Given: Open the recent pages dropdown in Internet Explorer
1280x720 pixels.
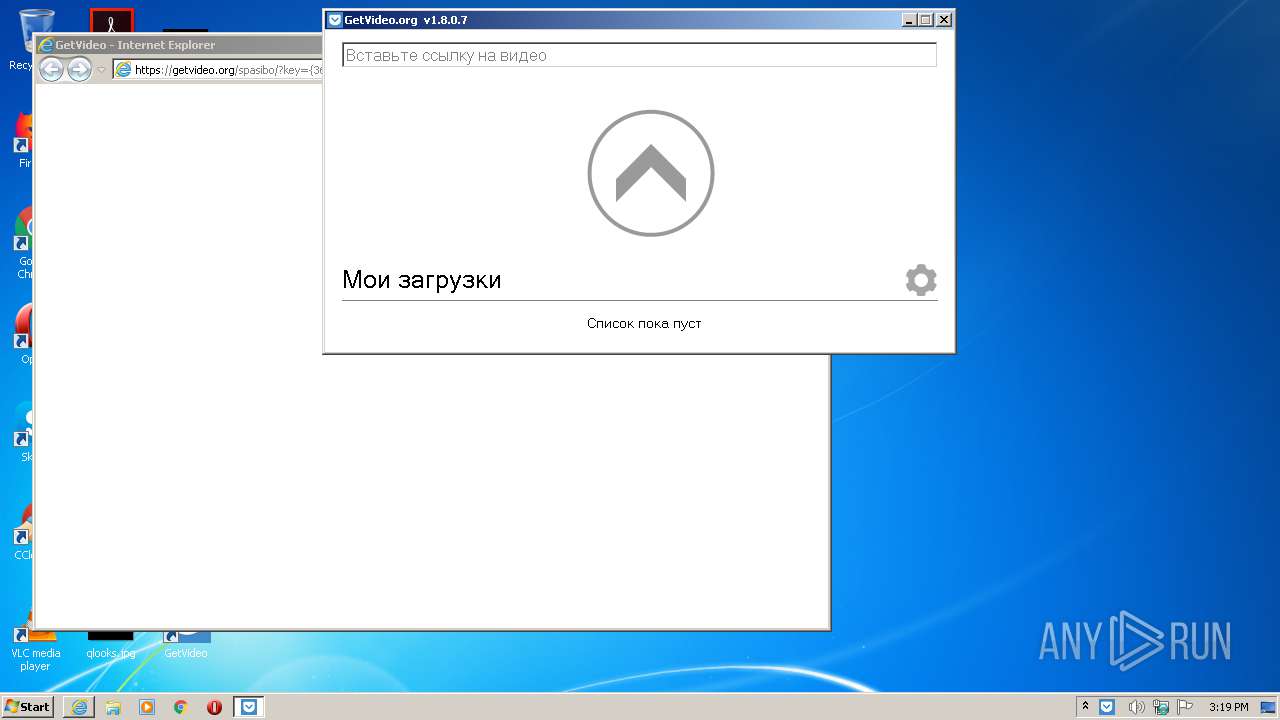Looking at the screenshot, I should click(x=101, y=70).
